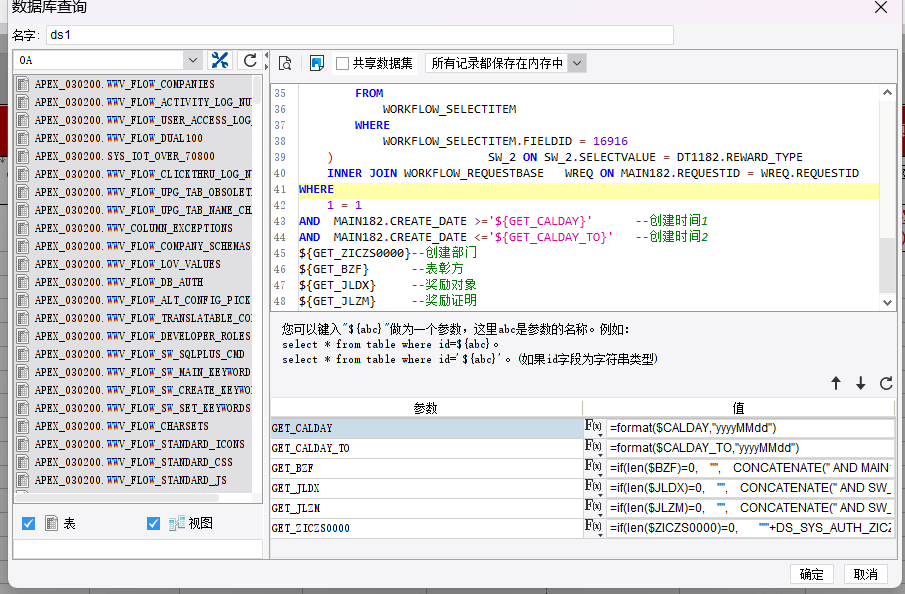Select the GET_BZF parameter name
The height and width of the screenshot is (594, 905).
[x=293, y=468]
